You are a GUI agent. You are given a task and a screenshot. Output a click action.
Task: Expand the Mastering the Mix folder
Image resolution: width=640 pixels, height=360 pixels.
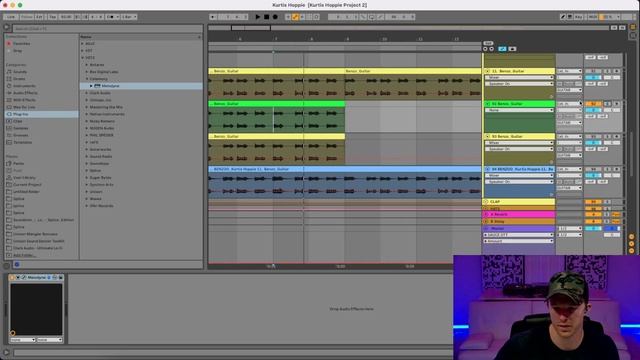87,107
